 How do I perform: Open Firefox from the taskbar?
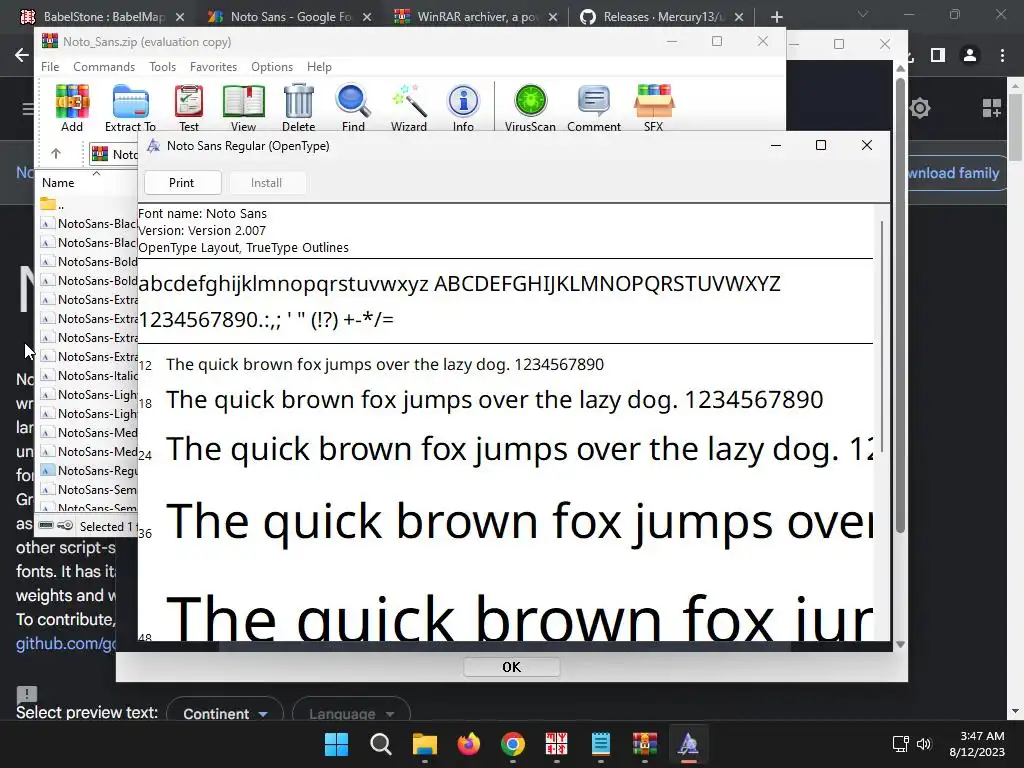click(x=468, y=744)
